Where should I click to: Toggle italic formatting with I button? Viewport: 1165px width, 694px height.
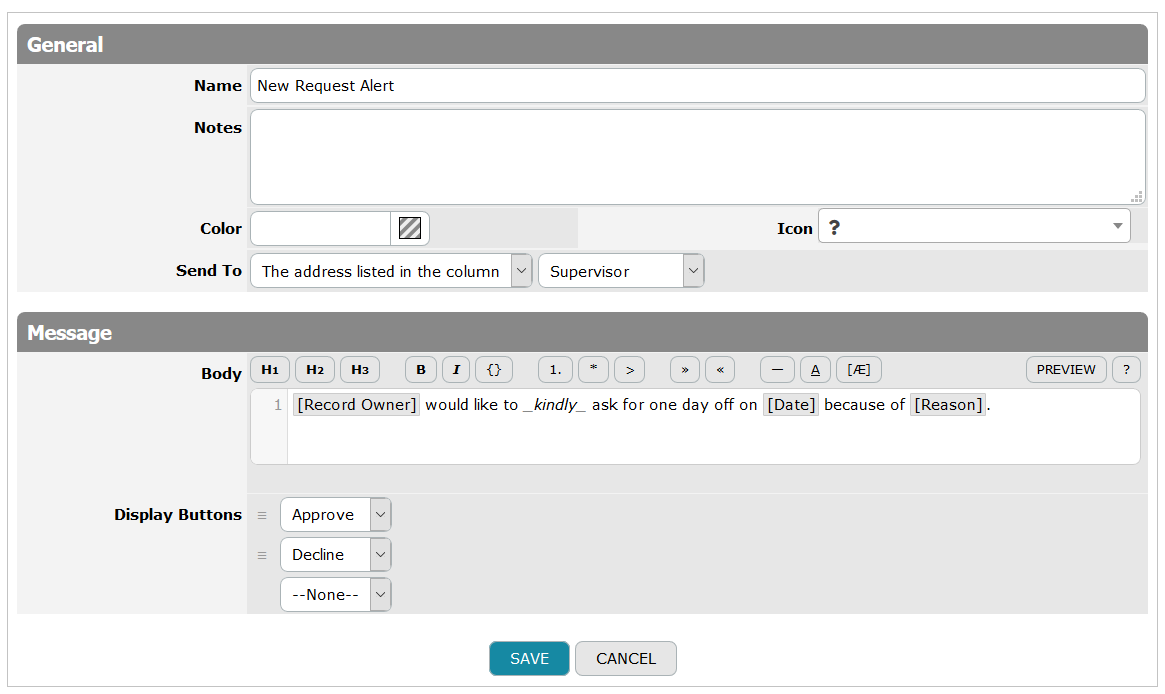[456, 370]
